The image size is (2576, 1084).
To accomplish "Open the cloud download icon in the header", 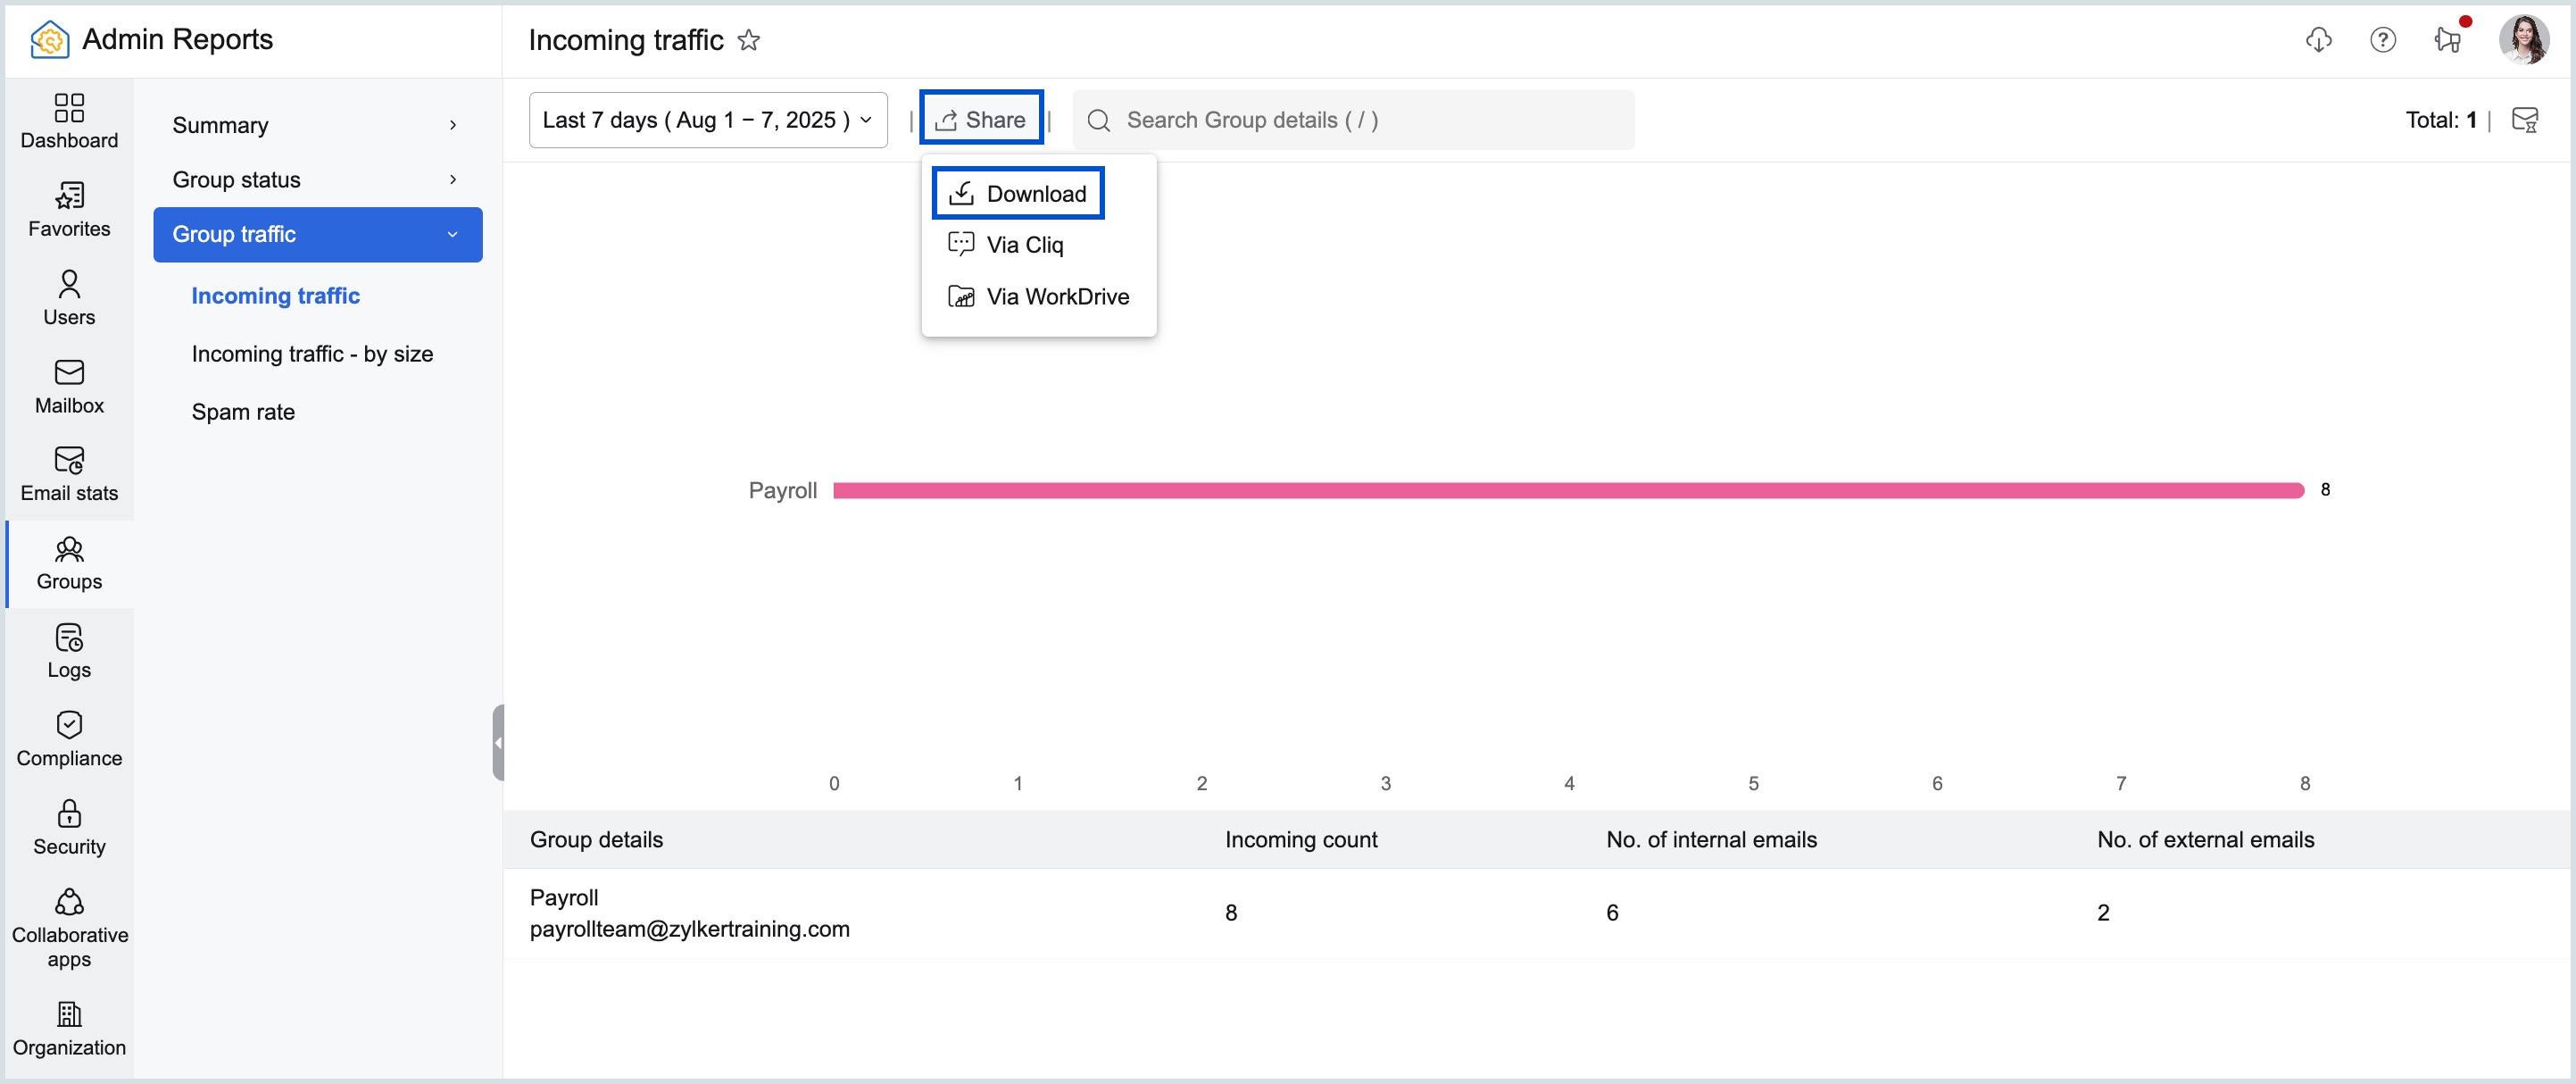I will pos(2320,39).
